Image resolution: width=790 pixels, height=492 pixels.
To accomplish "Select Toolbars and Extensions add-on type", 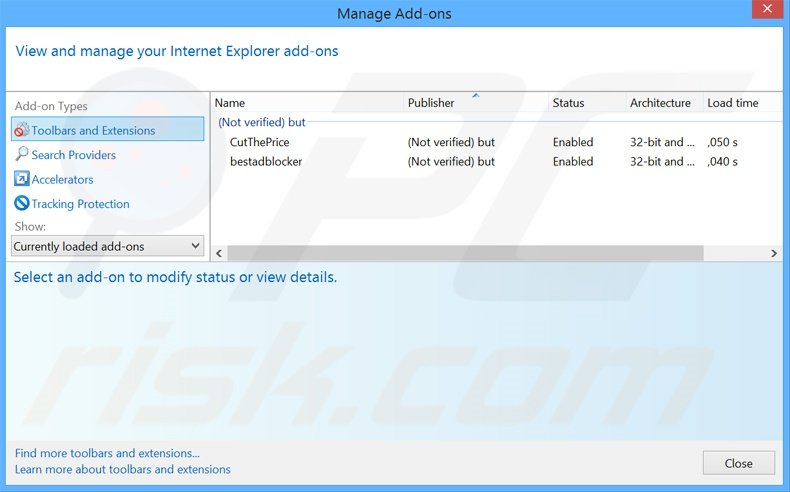I will (x=108, y=130).
